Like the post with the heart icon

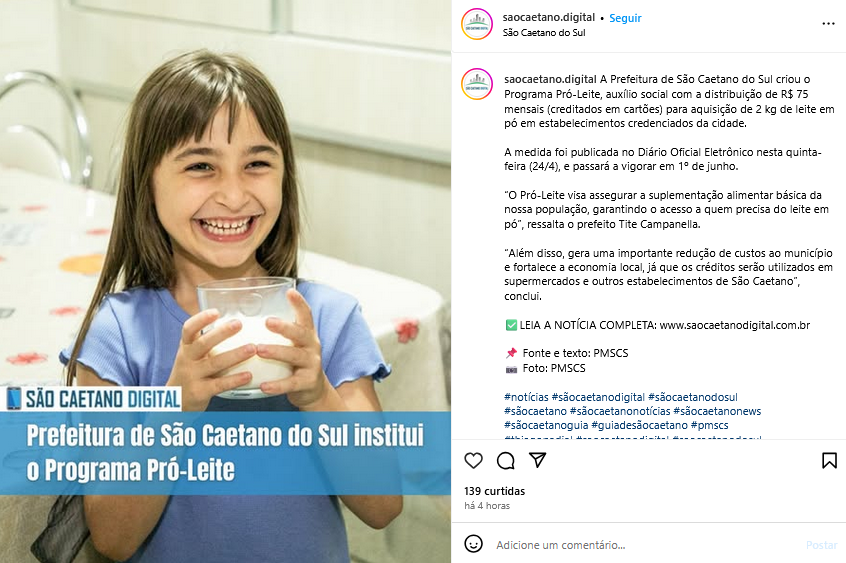(473, 460)
